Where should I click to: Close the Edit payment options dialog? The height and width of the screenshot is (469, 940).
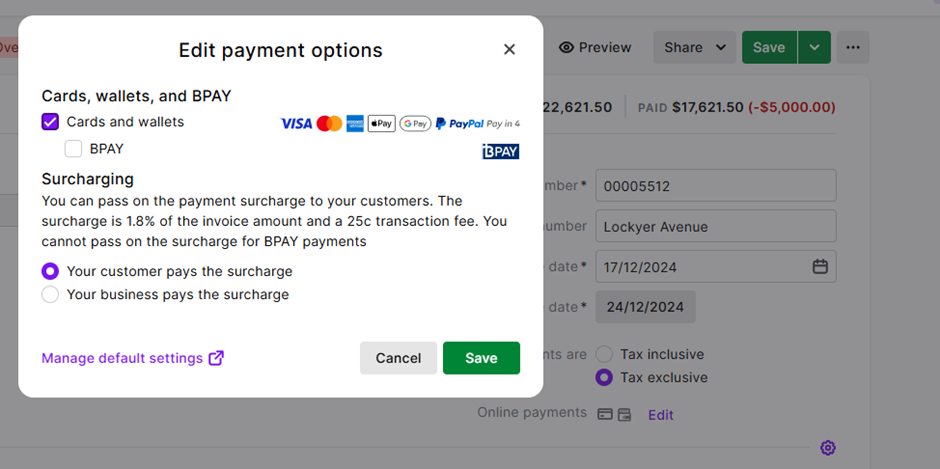point(509,49)
